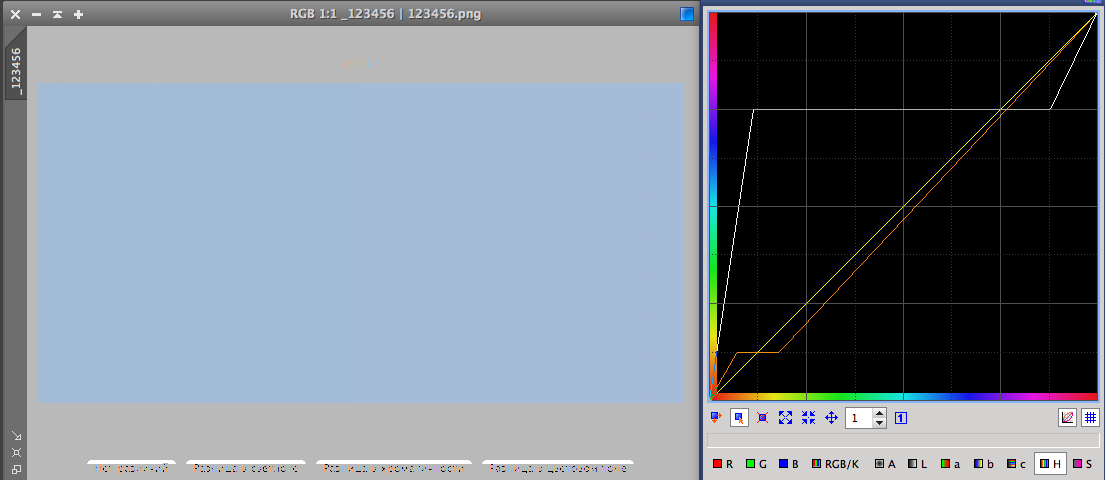Enable the Zoom In mode for curve

click(x=786, y=417)
